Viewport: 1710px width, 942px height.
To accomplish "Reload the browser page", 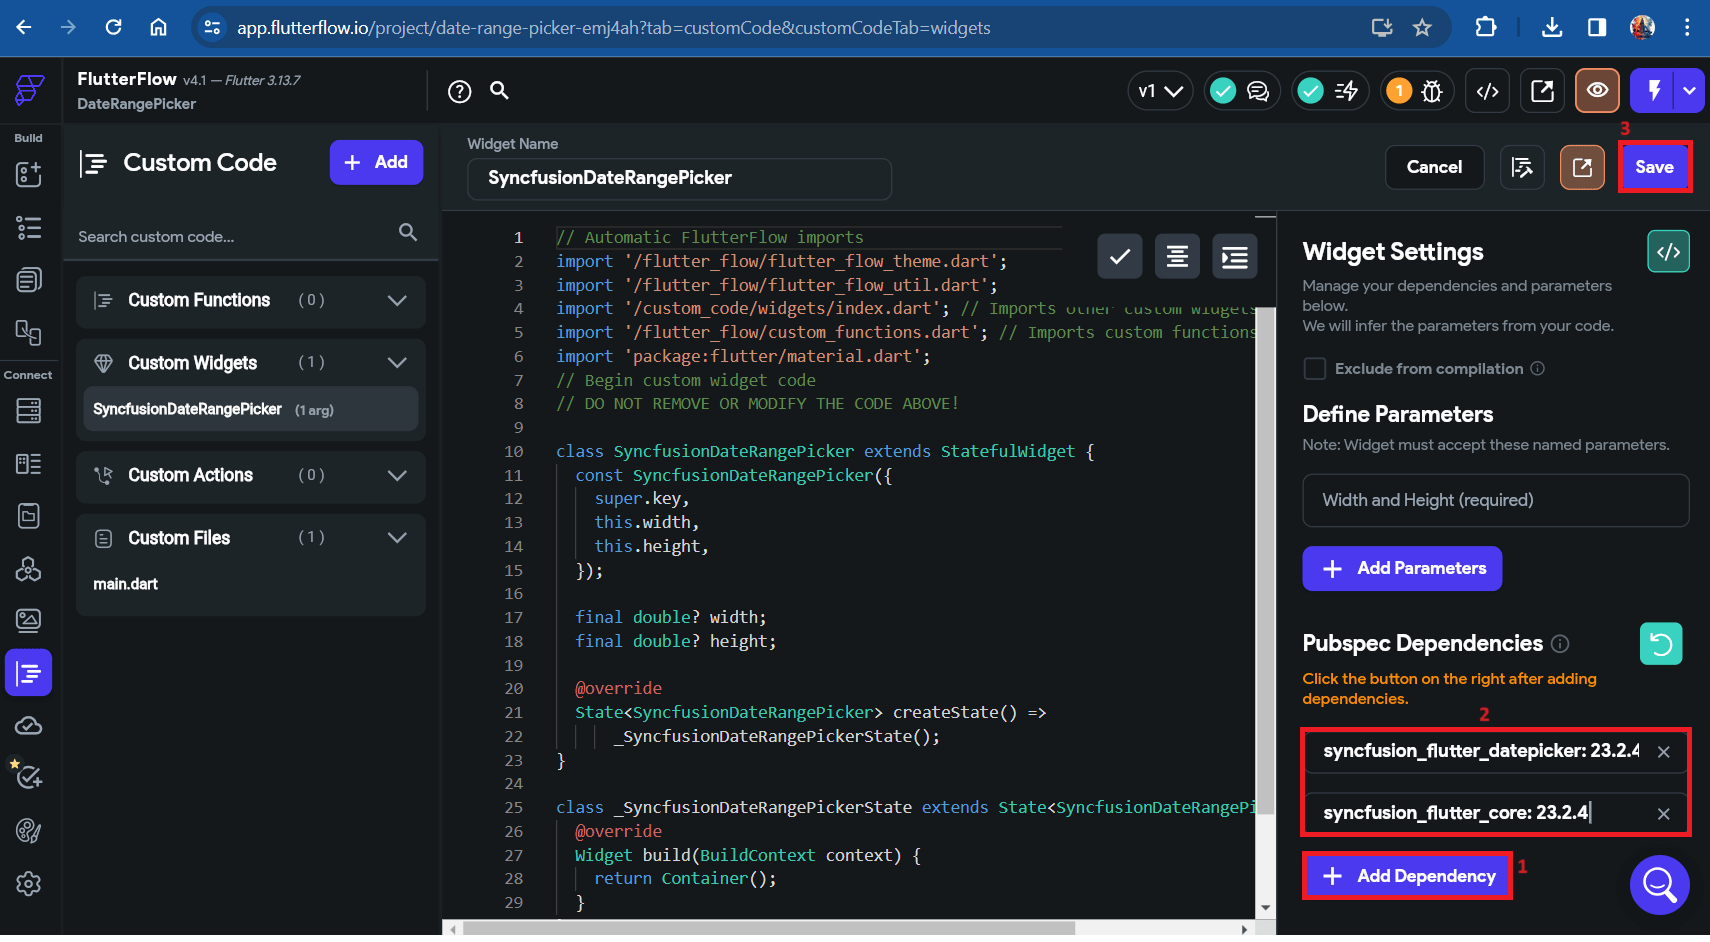I will [113, 27].
